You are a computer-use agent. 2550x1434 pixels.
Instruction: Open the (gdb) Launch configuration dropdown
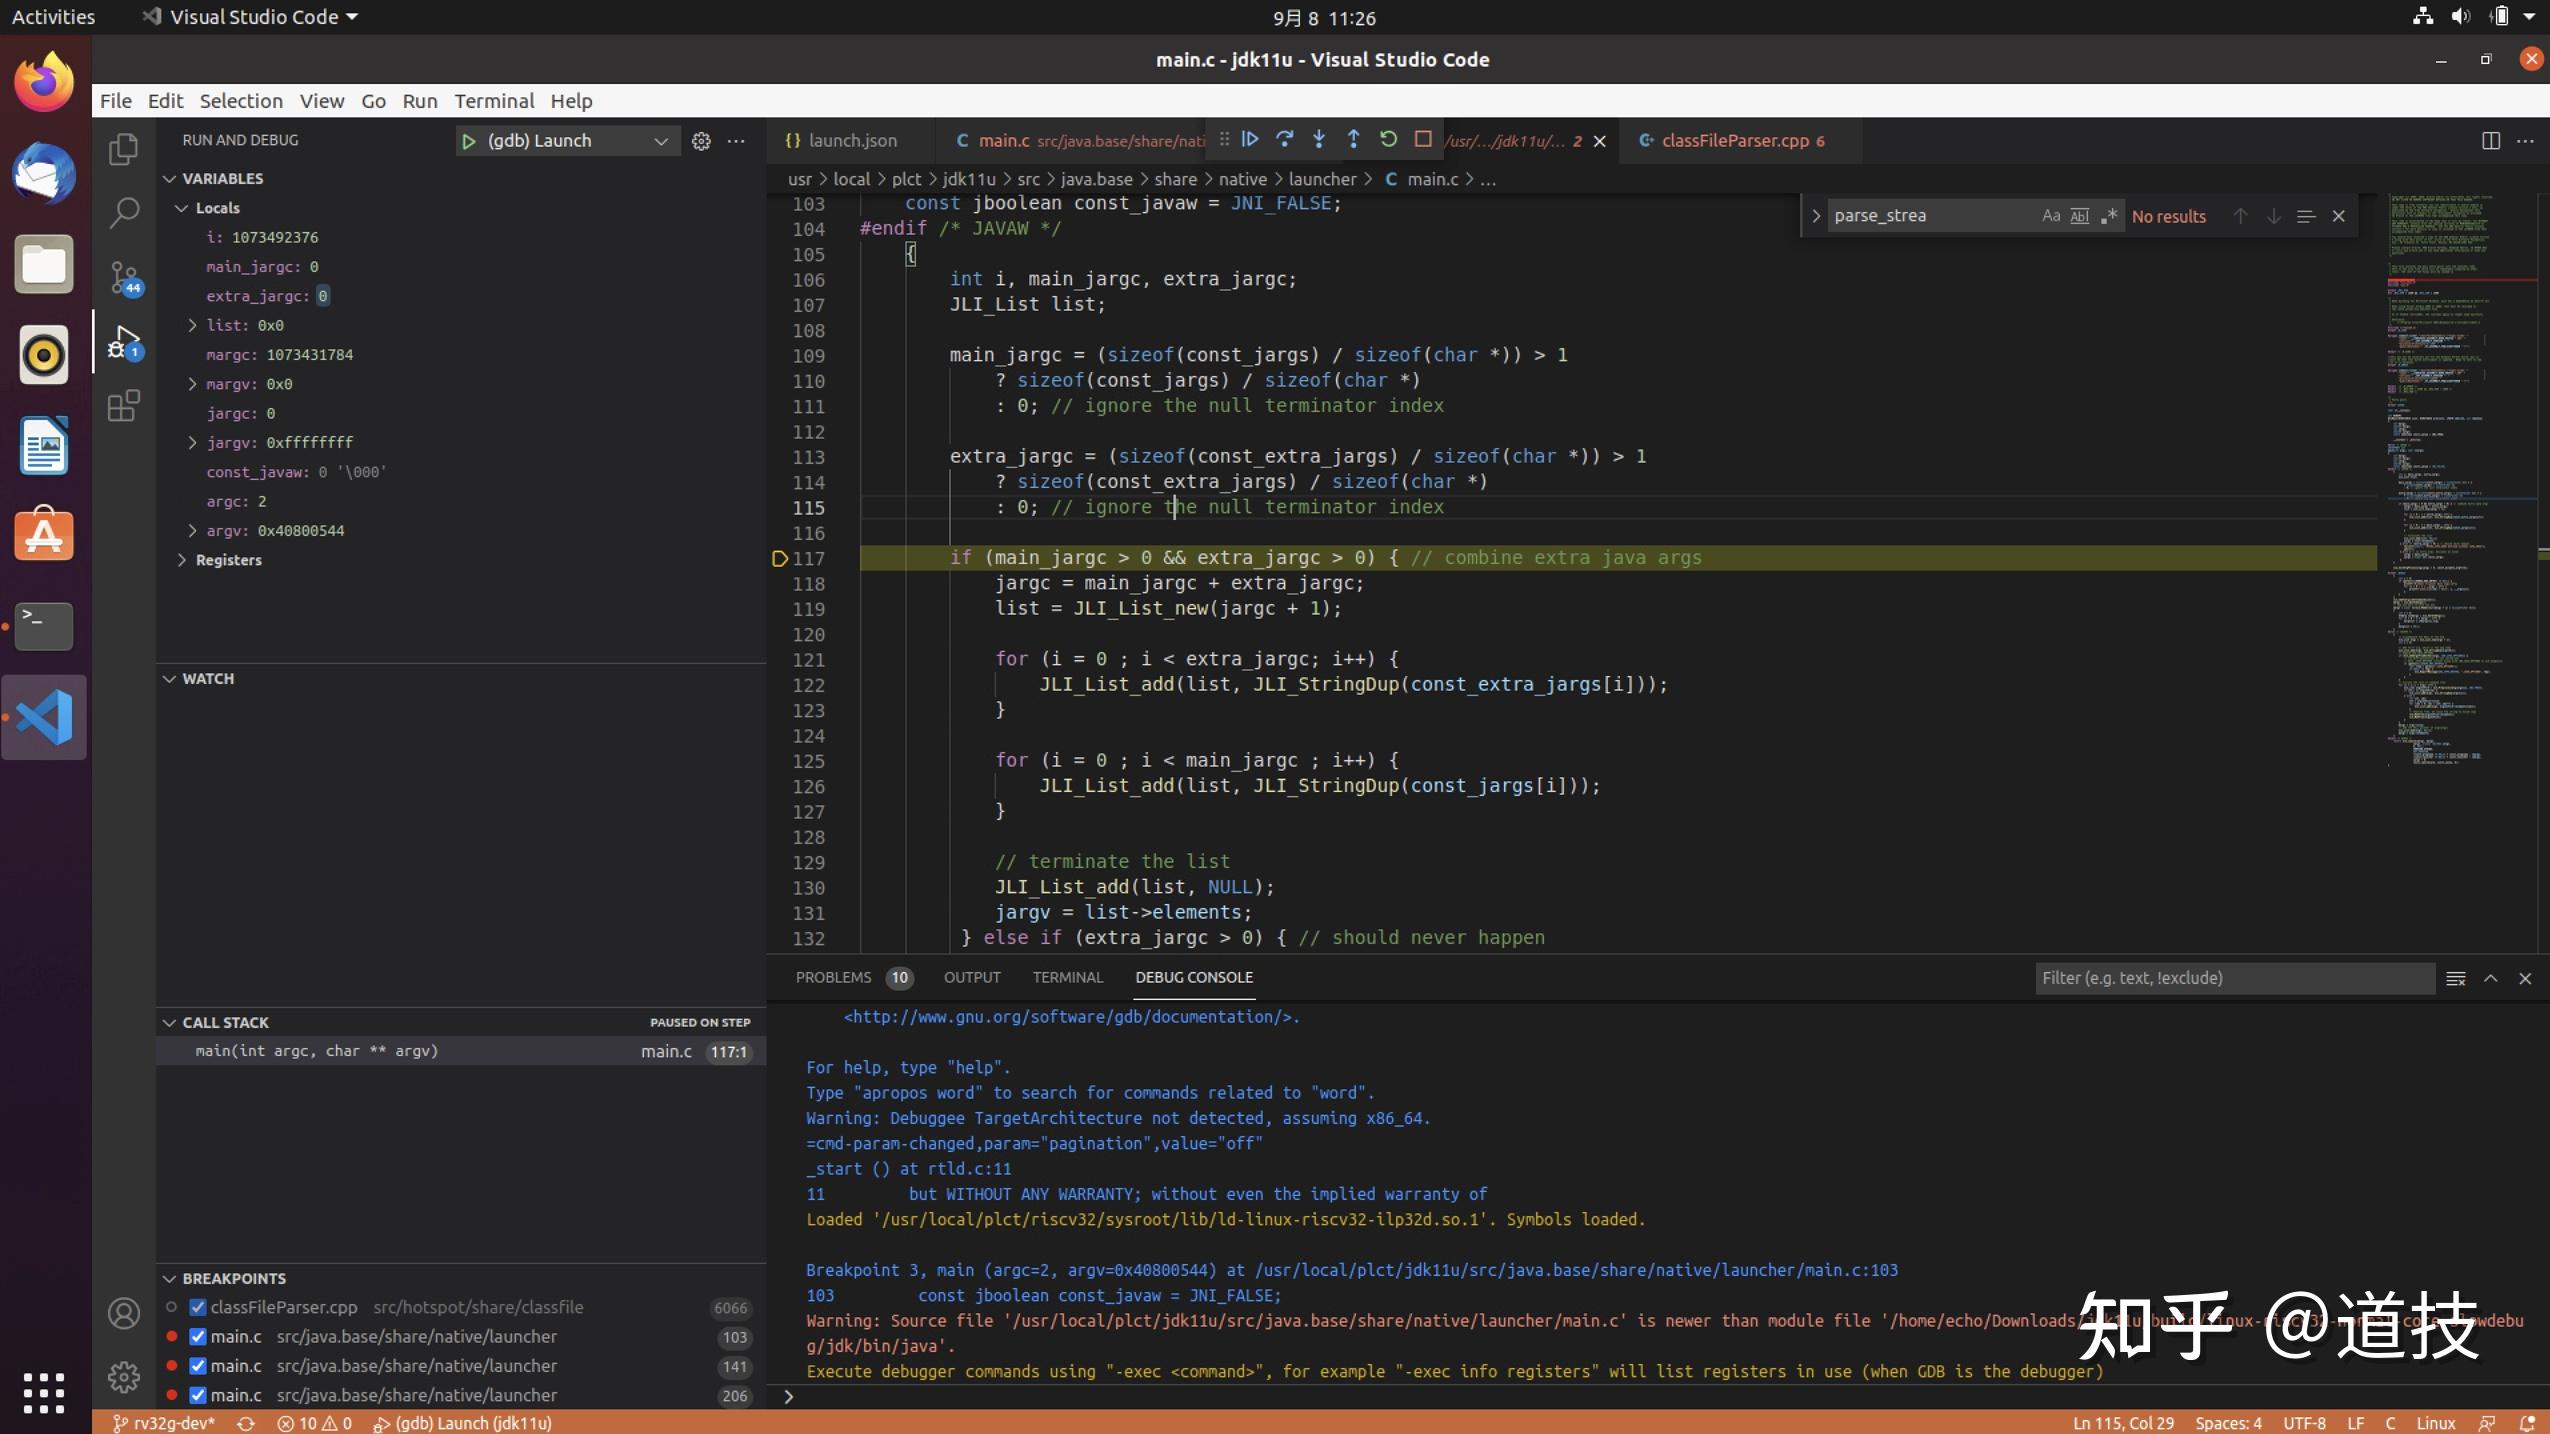pos(660,140)
